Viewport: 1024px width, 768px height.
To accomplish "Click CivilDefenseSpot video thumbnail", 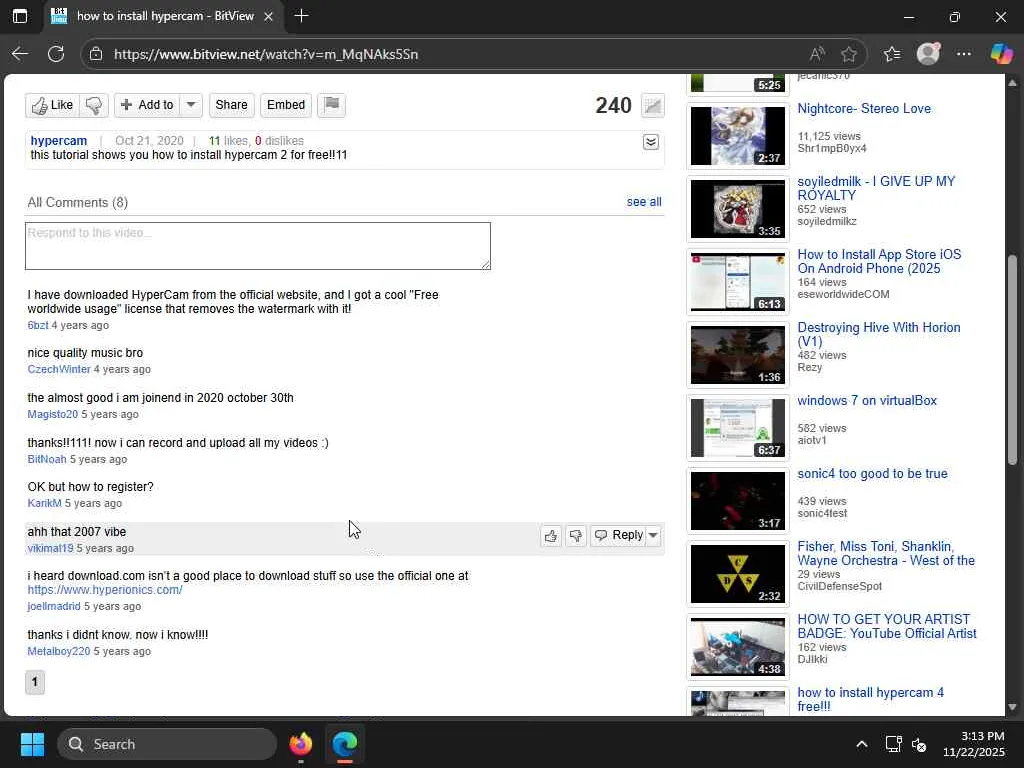I will (x=738, y=575).
